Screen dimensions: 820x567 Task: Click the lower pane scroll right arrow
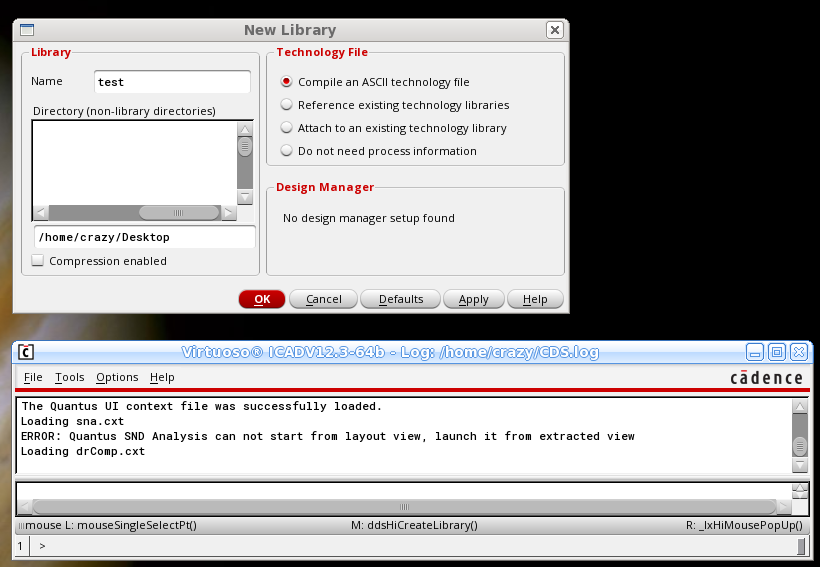[783, 506]
